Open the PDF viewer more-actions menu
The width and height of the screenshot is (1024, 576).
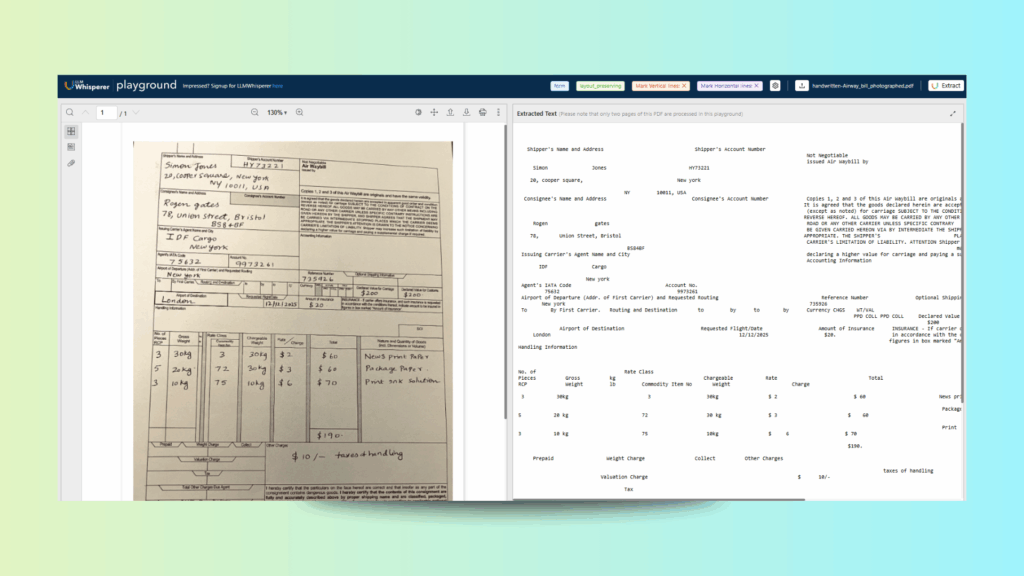[498, 113]
